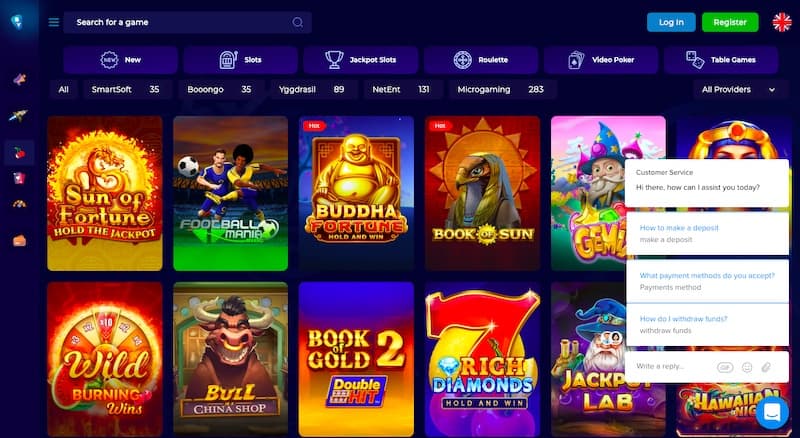Image resolution: width=800 pixels, height=438 pixels.
Task: Select the Roulette category tab
Action: pyautogui.click(x=481, y=60)
